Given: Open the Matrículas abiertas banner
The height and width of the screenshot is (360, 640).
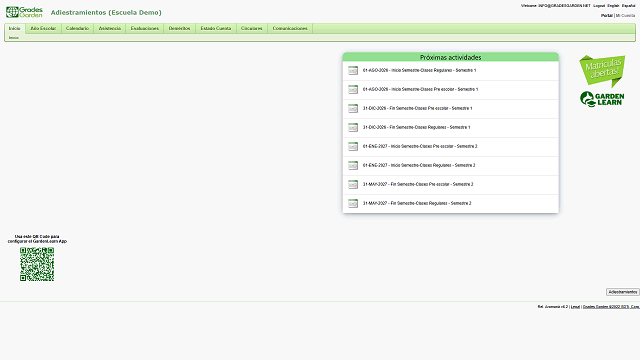Looking at the screenshot, I should pyautogui.click(x=602, y=71).
